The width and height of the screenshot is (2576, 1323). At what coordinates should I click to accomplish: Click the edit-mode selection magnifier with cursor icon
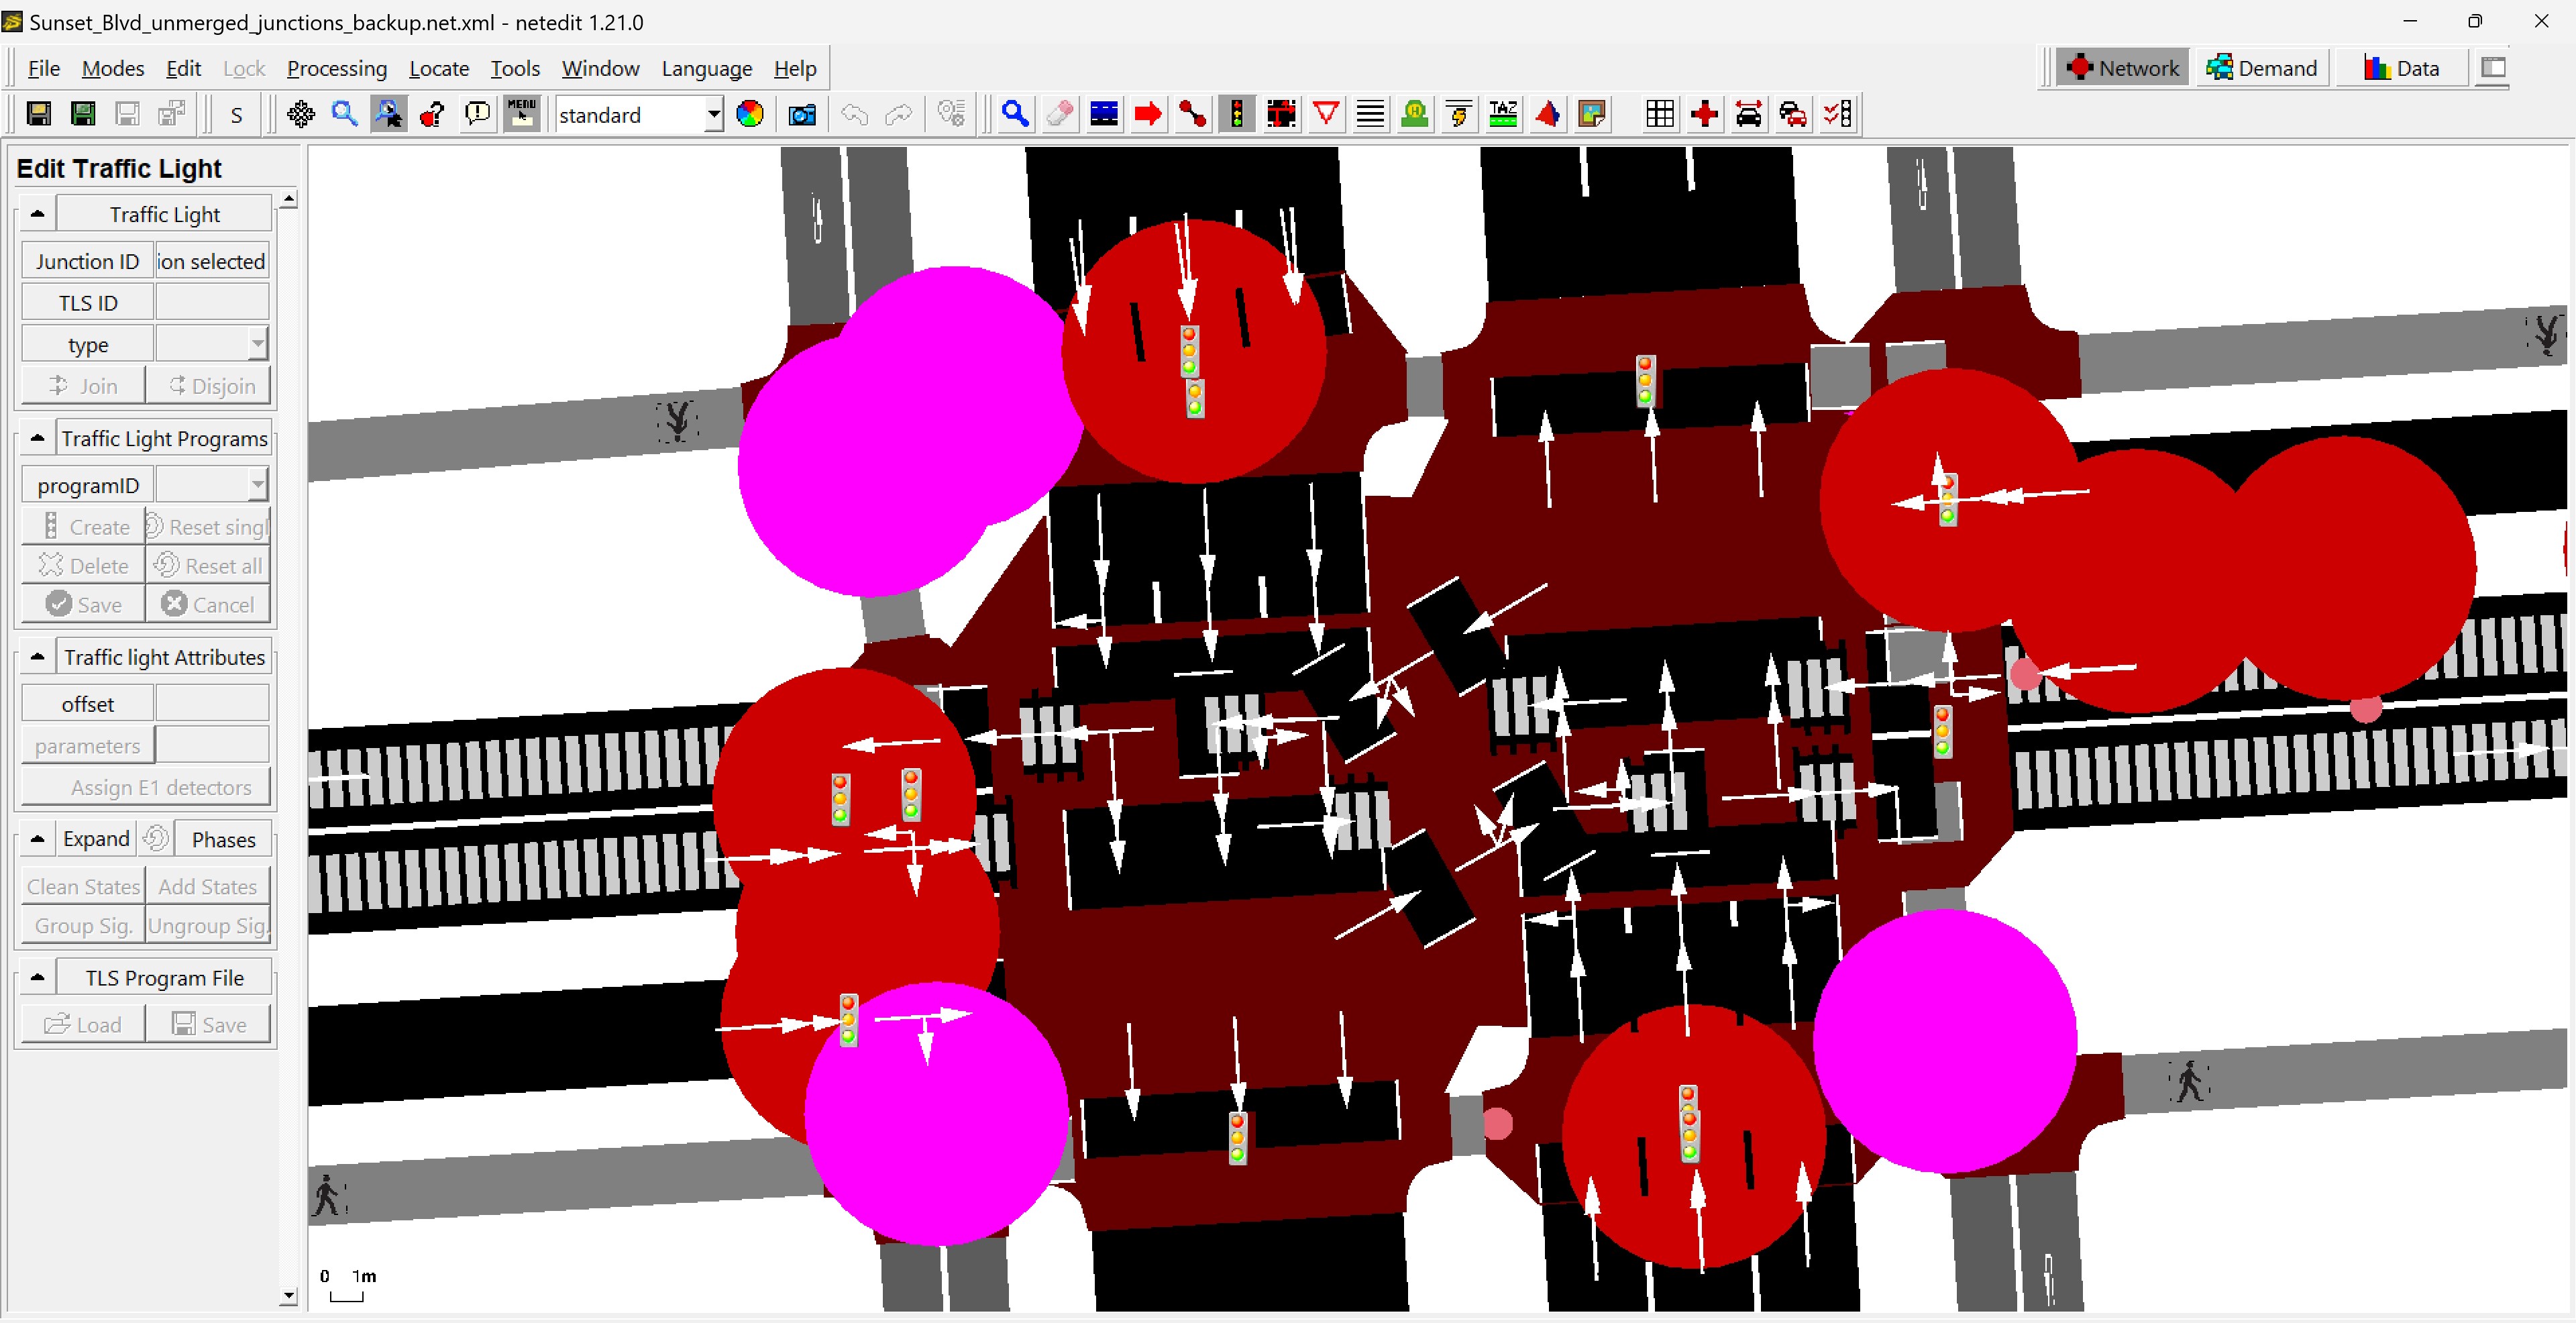click(x=389, y=114)
